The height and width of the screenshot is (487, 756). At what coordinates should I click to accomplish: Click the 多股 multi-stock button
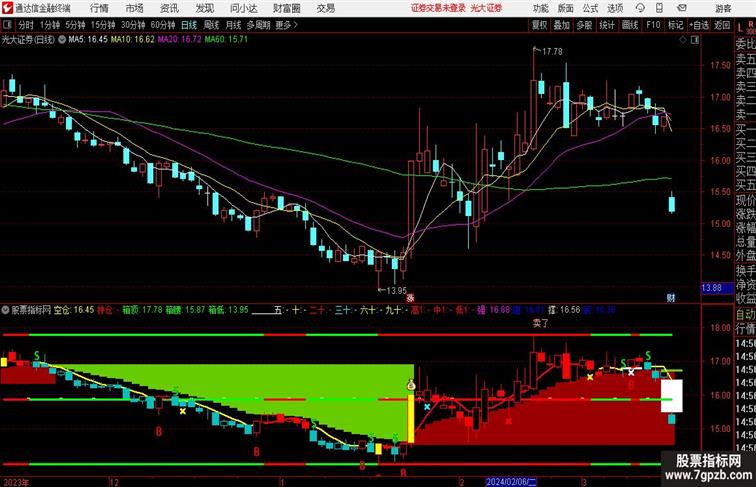tap(584, 25)
